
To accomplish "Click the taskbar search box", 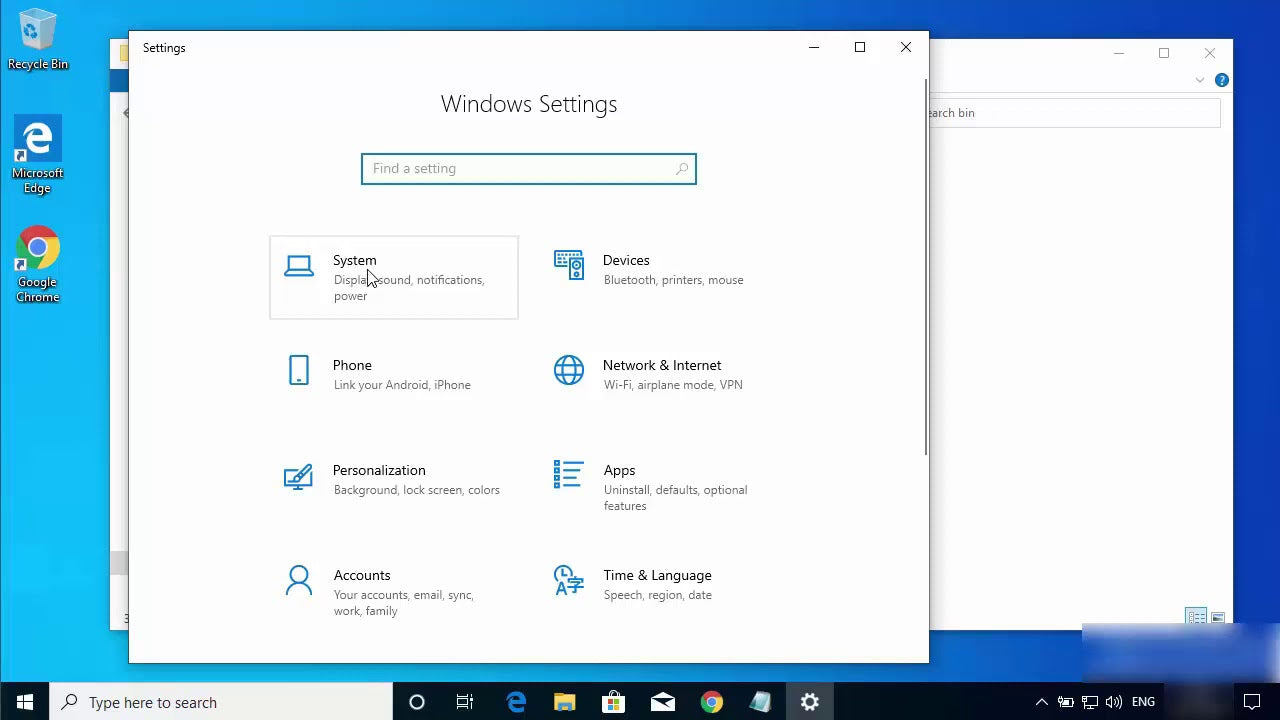I will pos(220,702).
